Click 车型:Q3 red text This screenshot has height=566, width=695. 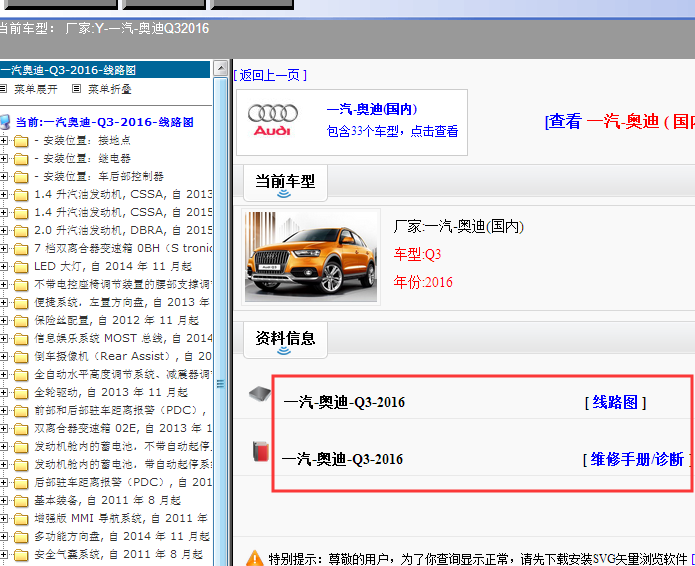pos(417,254)
